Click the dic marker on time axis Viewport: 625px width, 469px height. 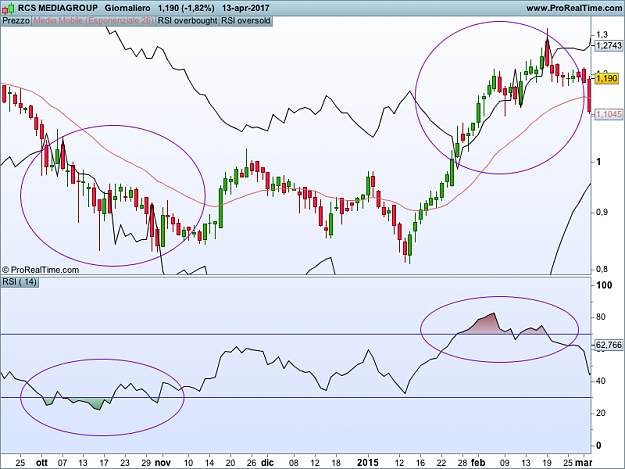point(267,463)
